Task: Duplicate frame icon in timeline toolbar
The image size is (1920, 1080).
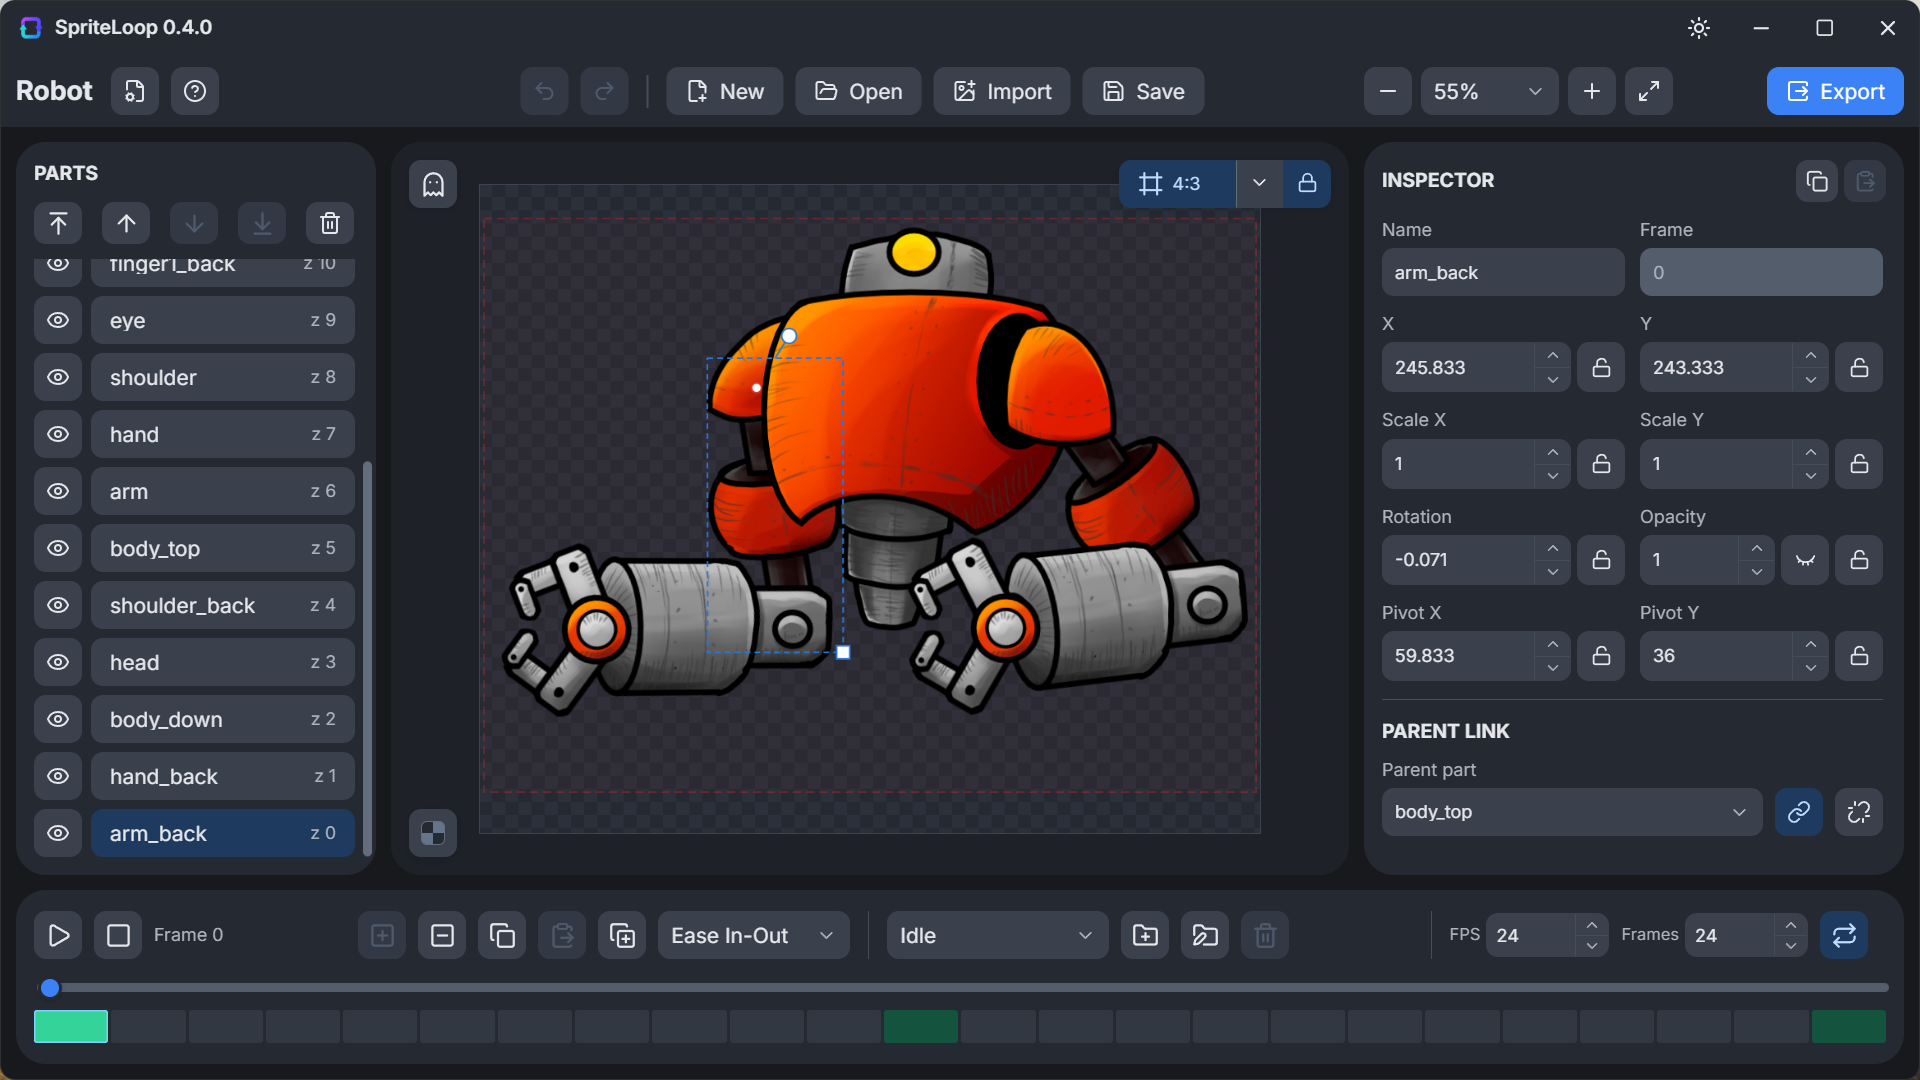Action: point(622,936)
